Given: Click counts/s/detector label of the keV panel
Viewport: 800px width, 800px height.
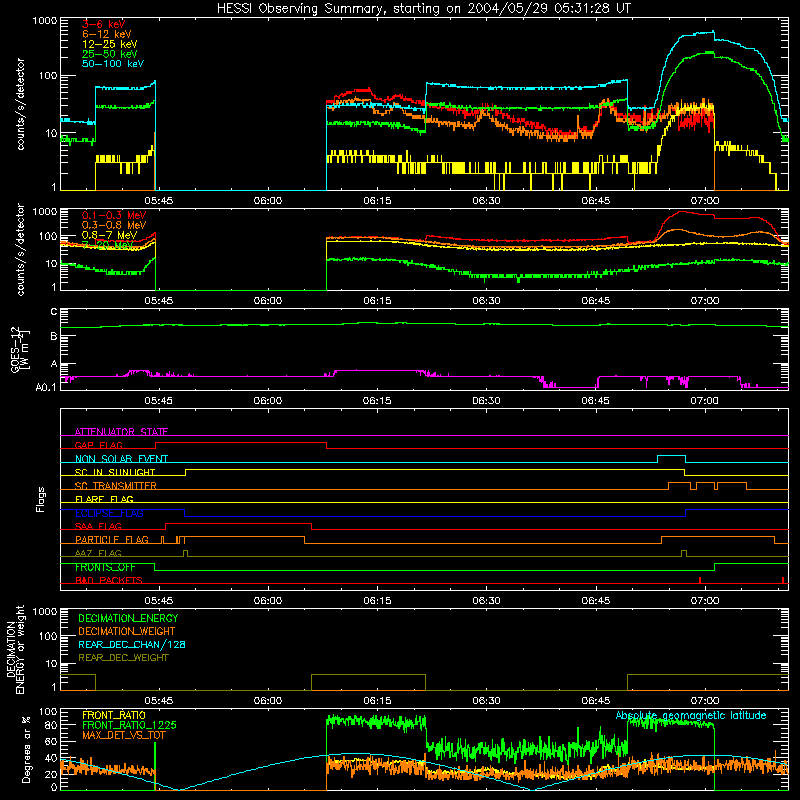Looking at the screenshot, I should click(x=20, y=104).
